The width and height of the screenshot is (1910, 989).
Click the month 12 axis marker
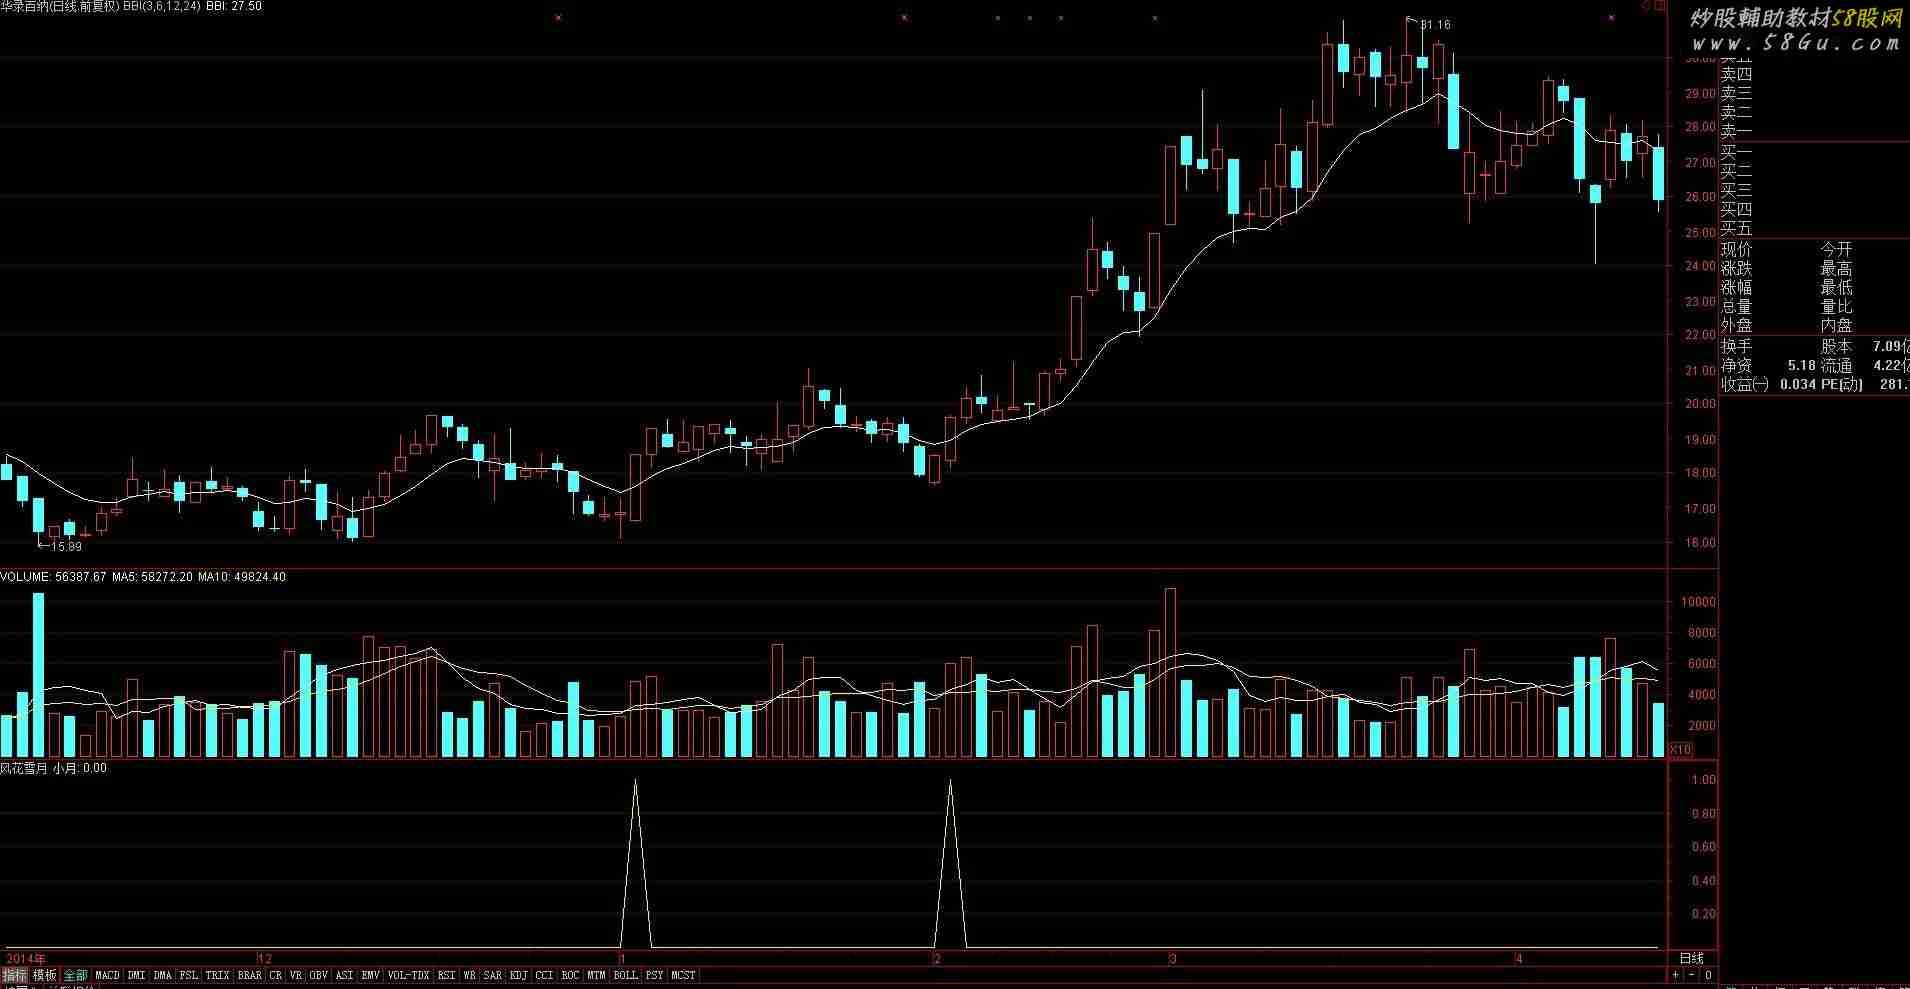(x=265, y=958)
